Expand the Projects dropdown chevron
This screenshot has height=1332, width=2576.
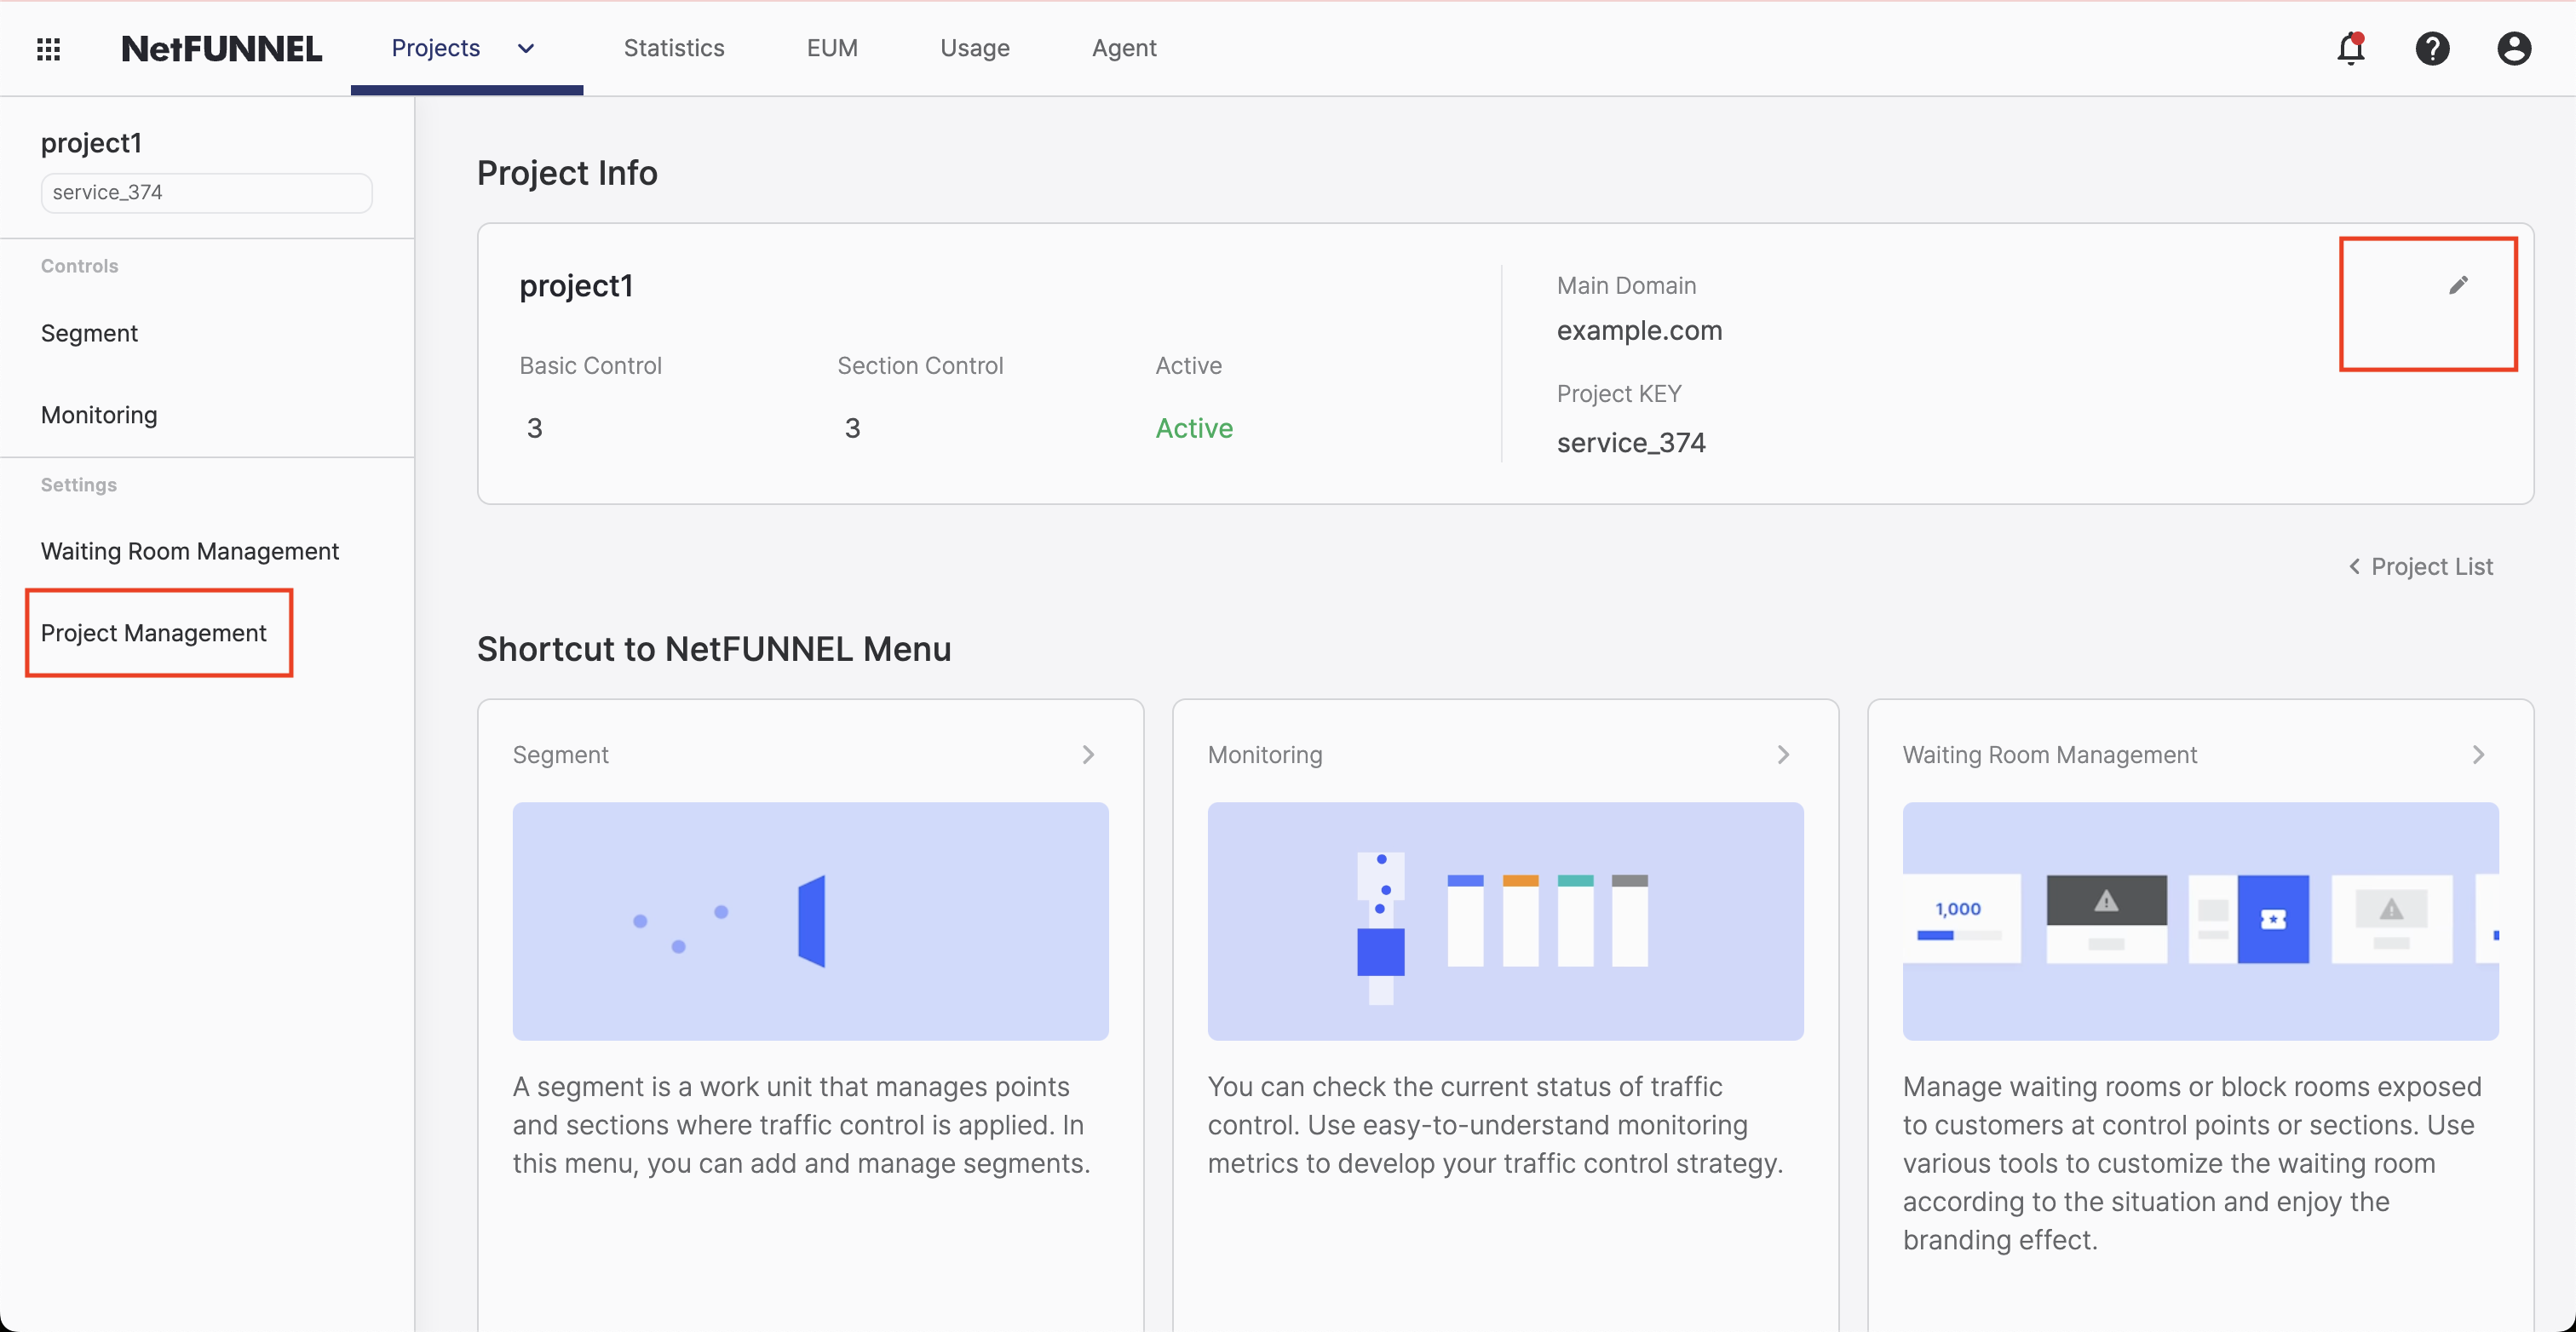526,48
